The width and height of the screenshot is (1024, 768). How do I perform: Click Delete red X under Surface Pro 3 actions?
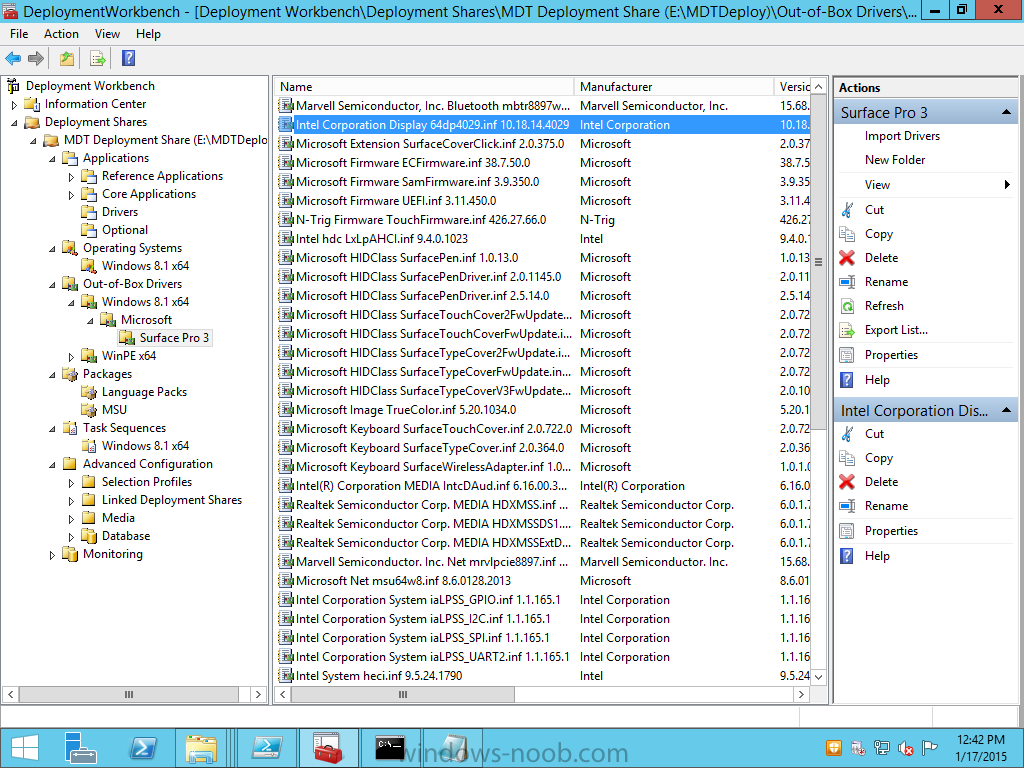(x=847, y=258)
